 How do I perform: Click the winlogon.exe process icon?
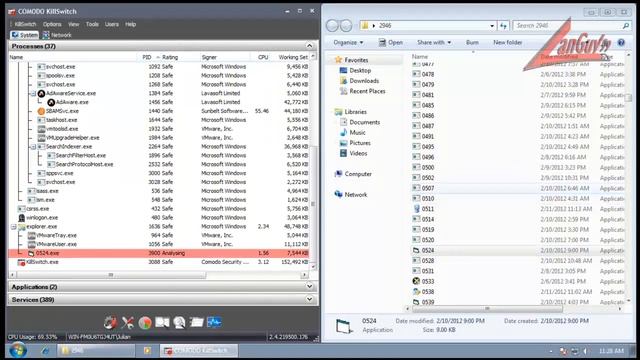pos(22,218)
